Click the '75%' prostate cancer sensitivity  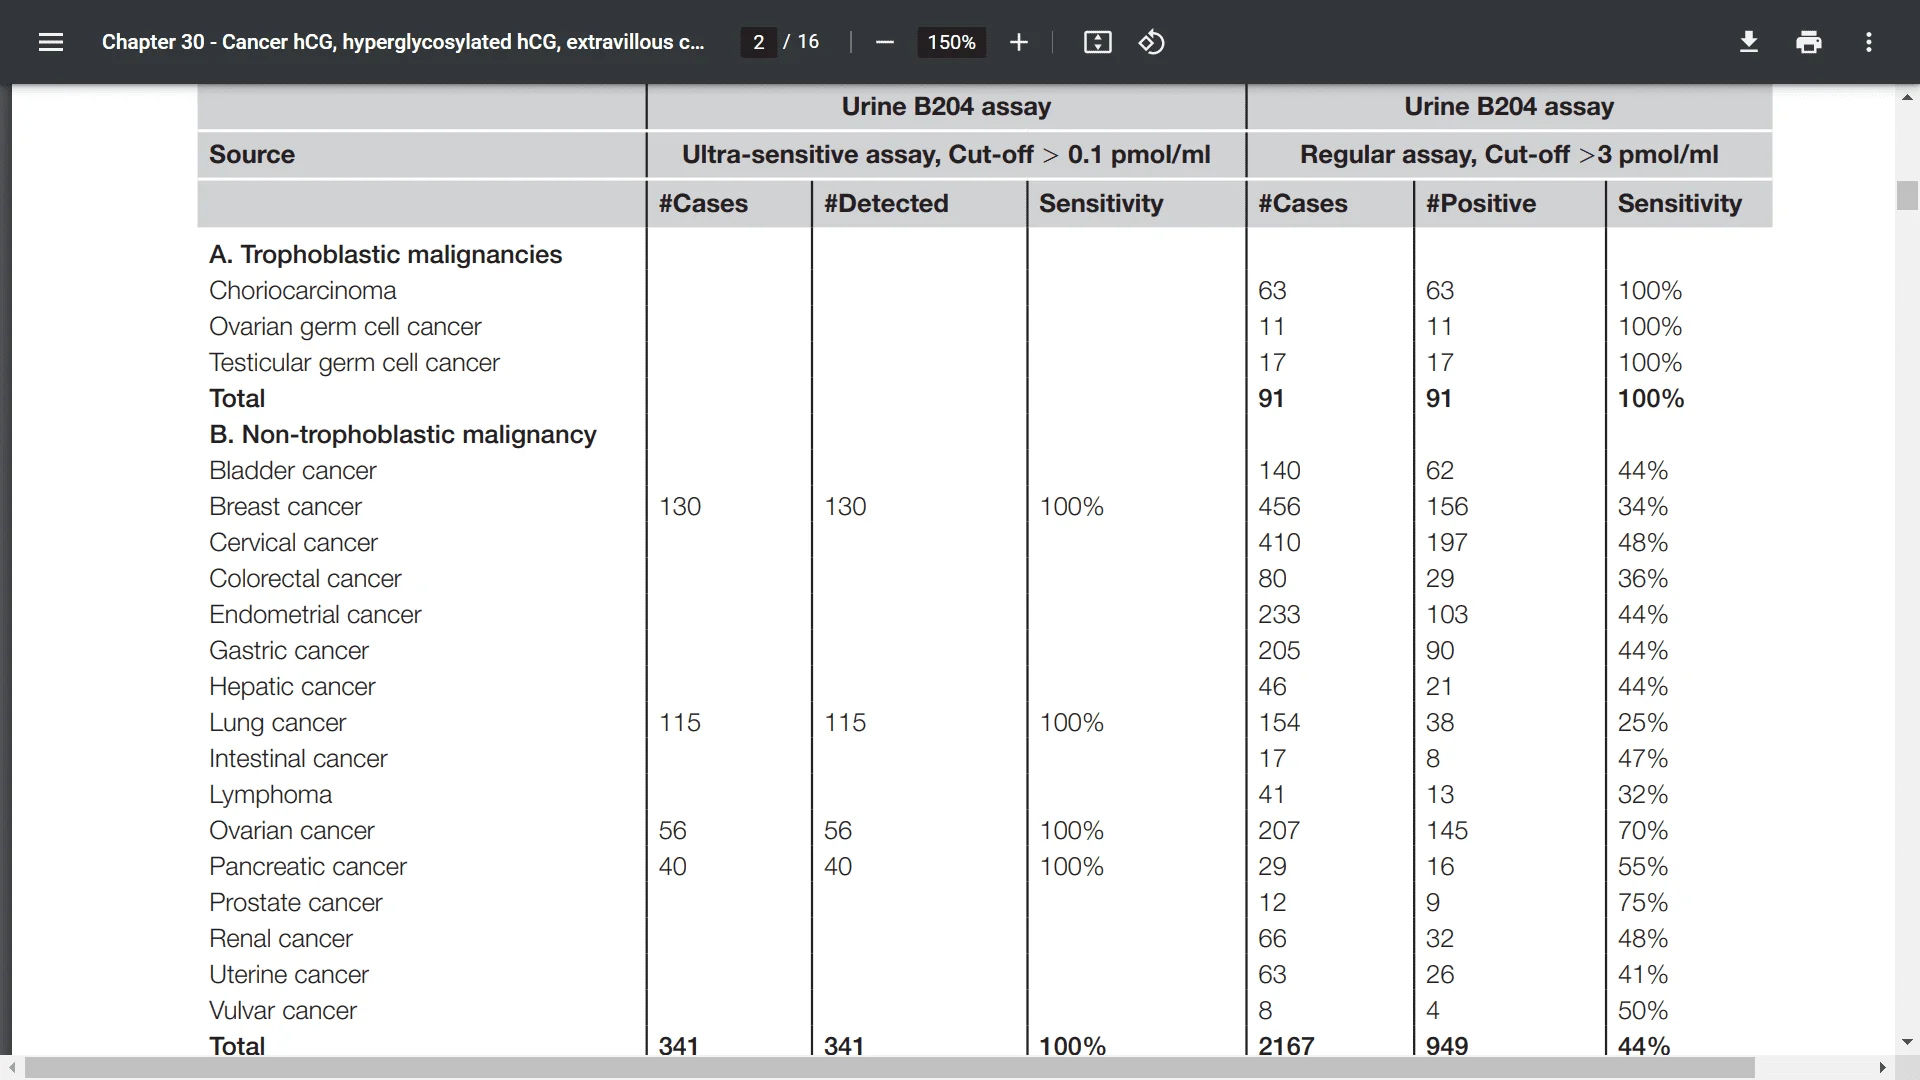coord(1643,902)
